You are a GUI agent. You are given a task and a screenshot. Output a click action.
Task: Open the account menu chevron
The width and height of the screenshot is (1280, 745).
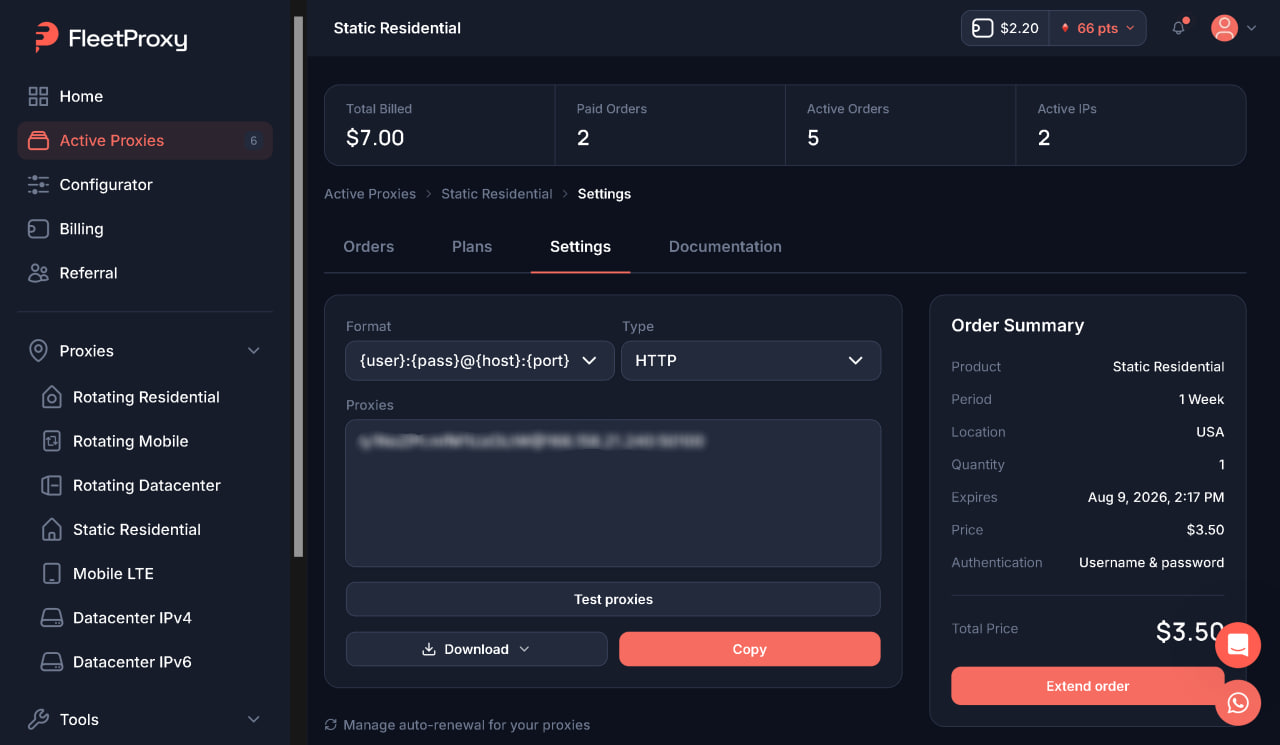click(x=1251, y=28)
